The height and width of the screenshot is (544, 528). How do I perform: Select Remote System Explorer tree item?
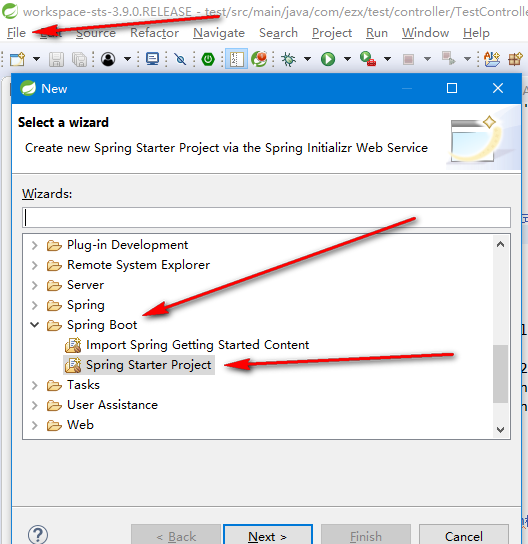tap(138, 265)
